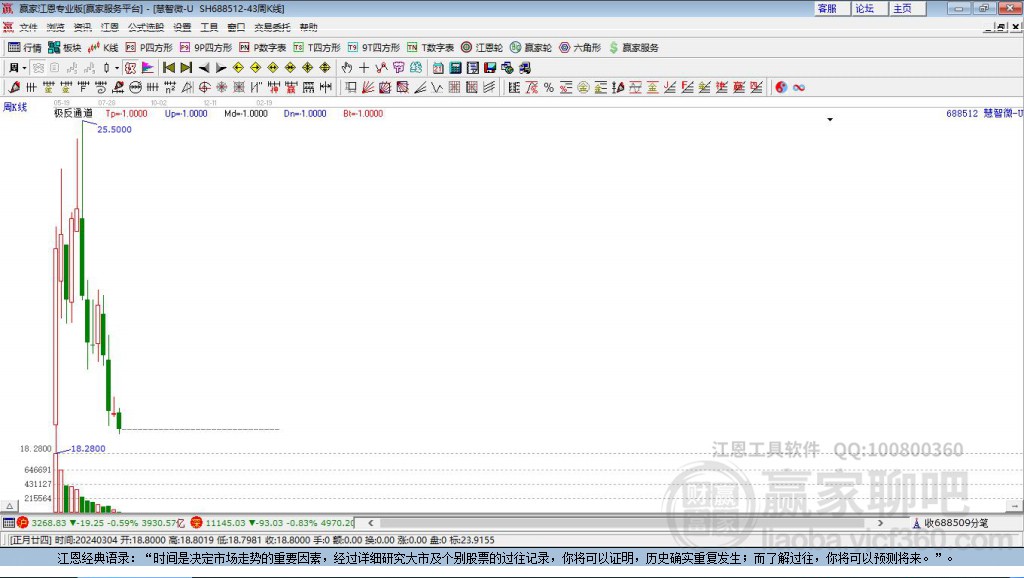Open the 板块 sector view
1024x578 pixels.
click(x=64, y=48)
